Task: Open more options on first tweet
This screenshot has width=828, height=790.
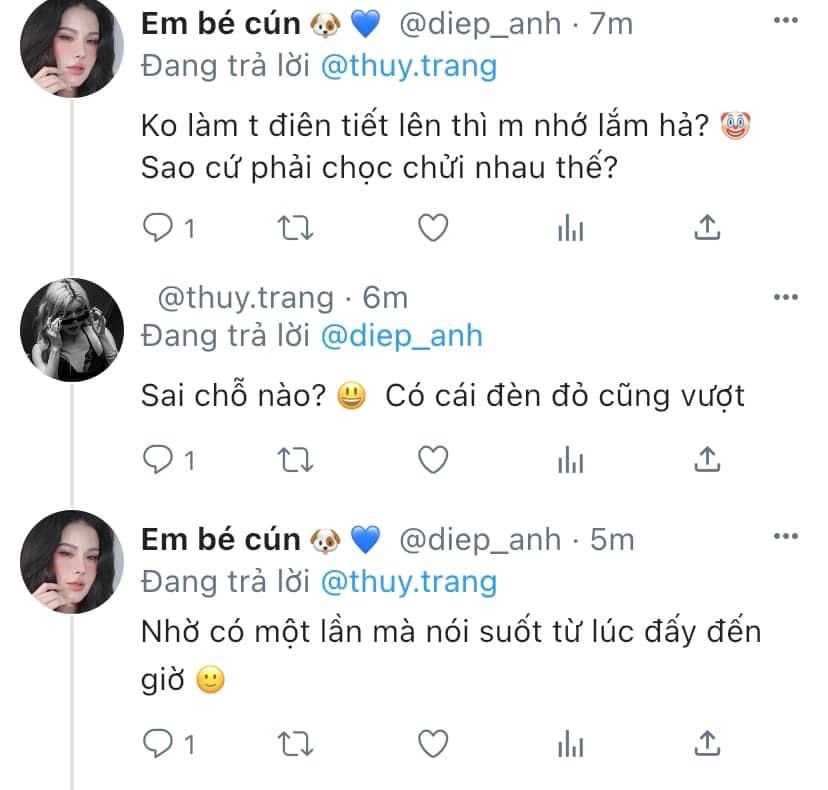Action: pos(787,24)
